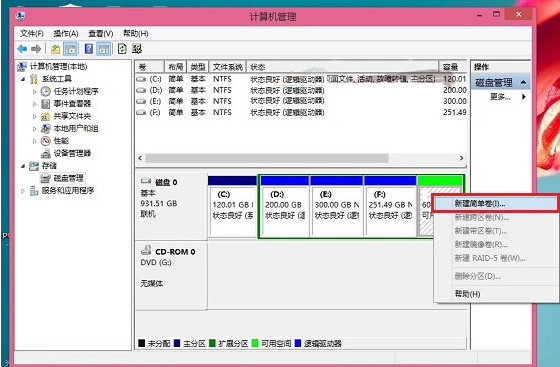The height and width of the screenshot is (367, 560).
Task: Select 计算机管理(本地) root node
Action: click(58, 66)
